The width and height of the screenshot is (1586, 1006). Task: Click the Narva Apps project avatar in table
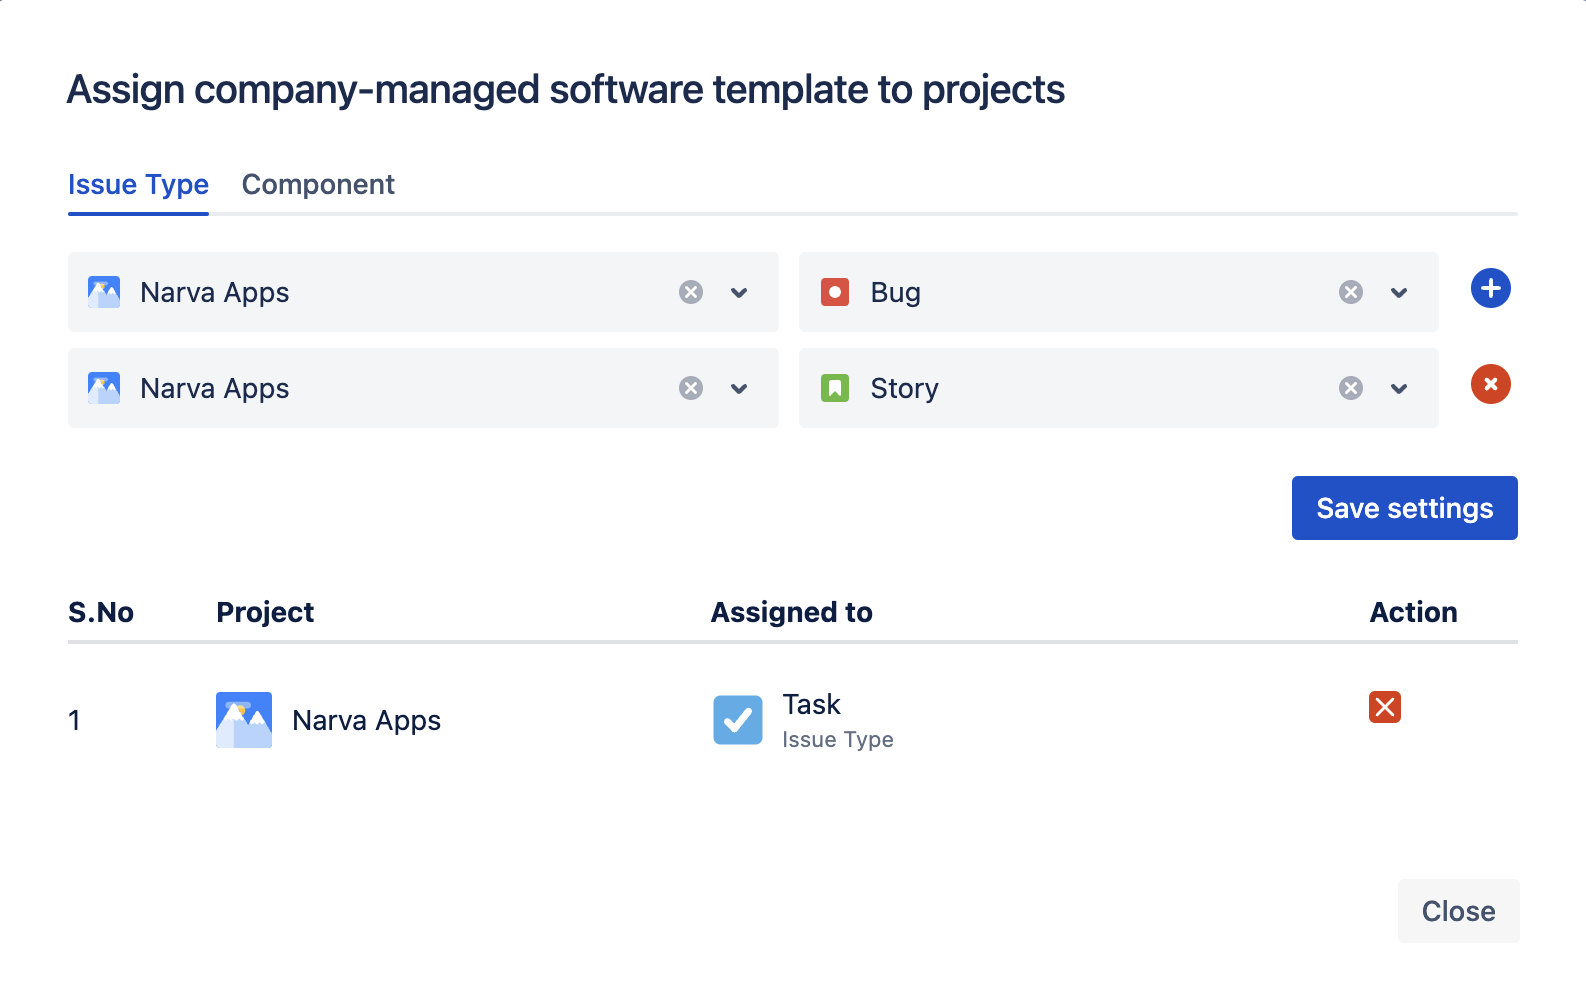point(243,720)
